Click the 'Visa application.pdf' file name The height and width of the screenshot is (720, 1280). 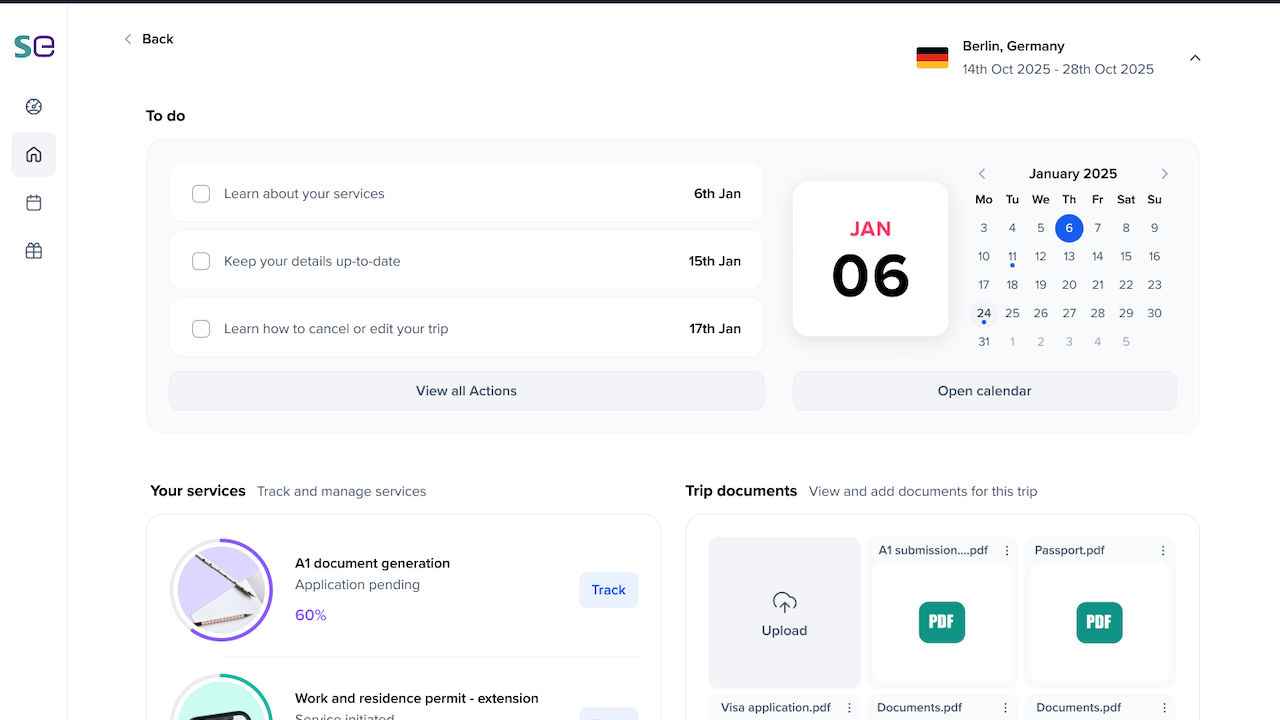[776, 707]
